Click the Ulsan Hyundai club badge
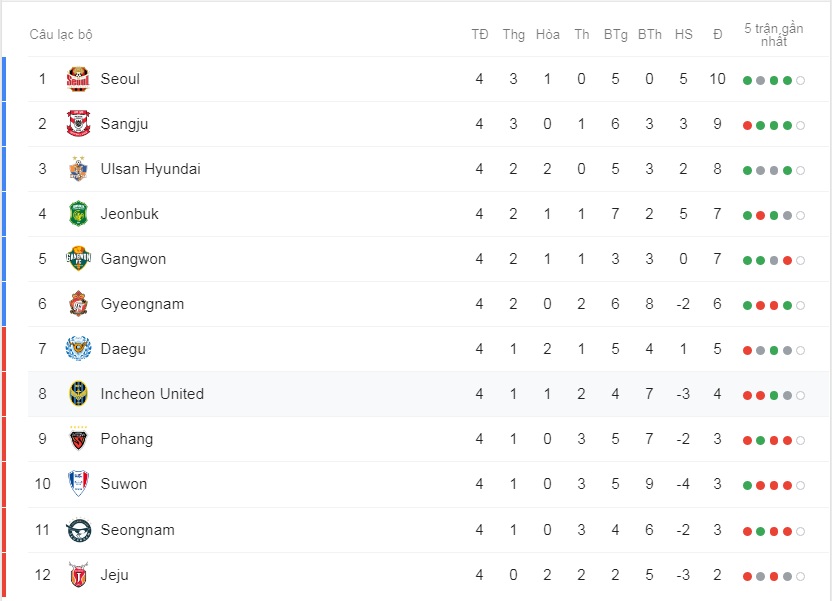Image resolution: width=832 pixels, height=601 pixels. point(78,169)
